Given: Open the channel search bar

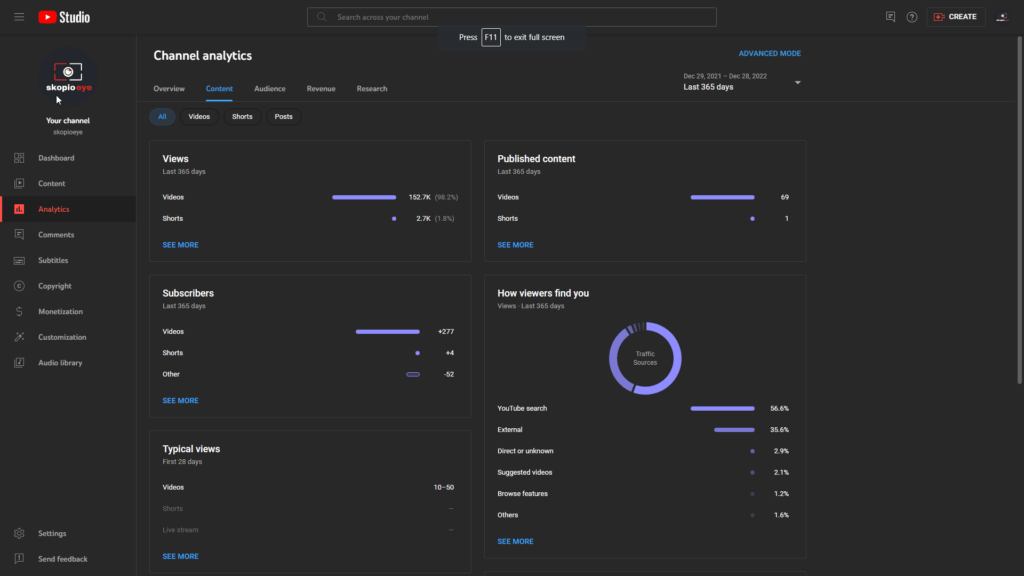Looking at the screenshot, I should [512, 16].
